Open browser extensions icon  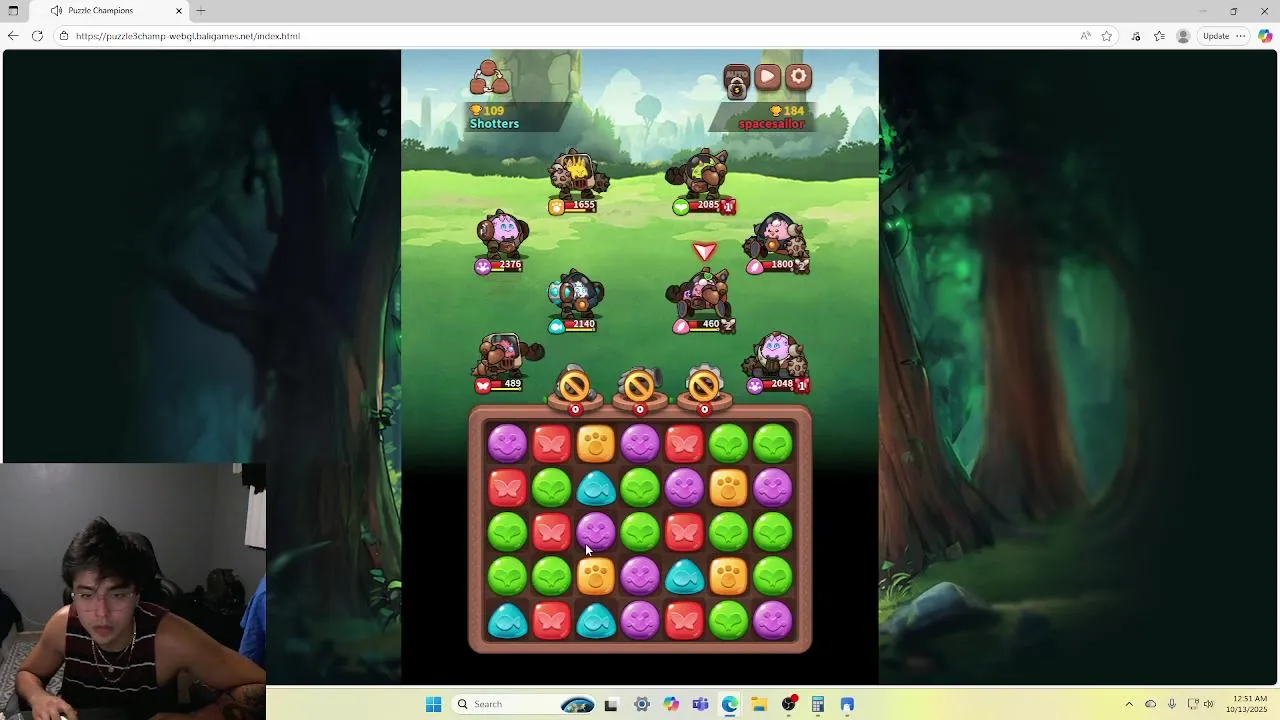pos(1135,36)
